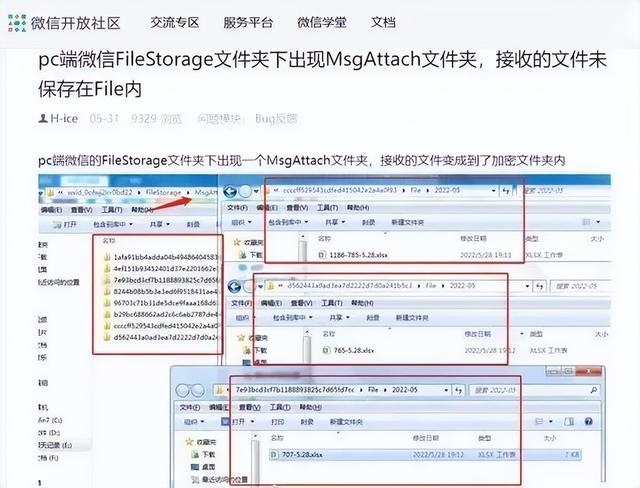
Task: Open recent locations arrow in ccccff529543 window
Action: (256, 191)
